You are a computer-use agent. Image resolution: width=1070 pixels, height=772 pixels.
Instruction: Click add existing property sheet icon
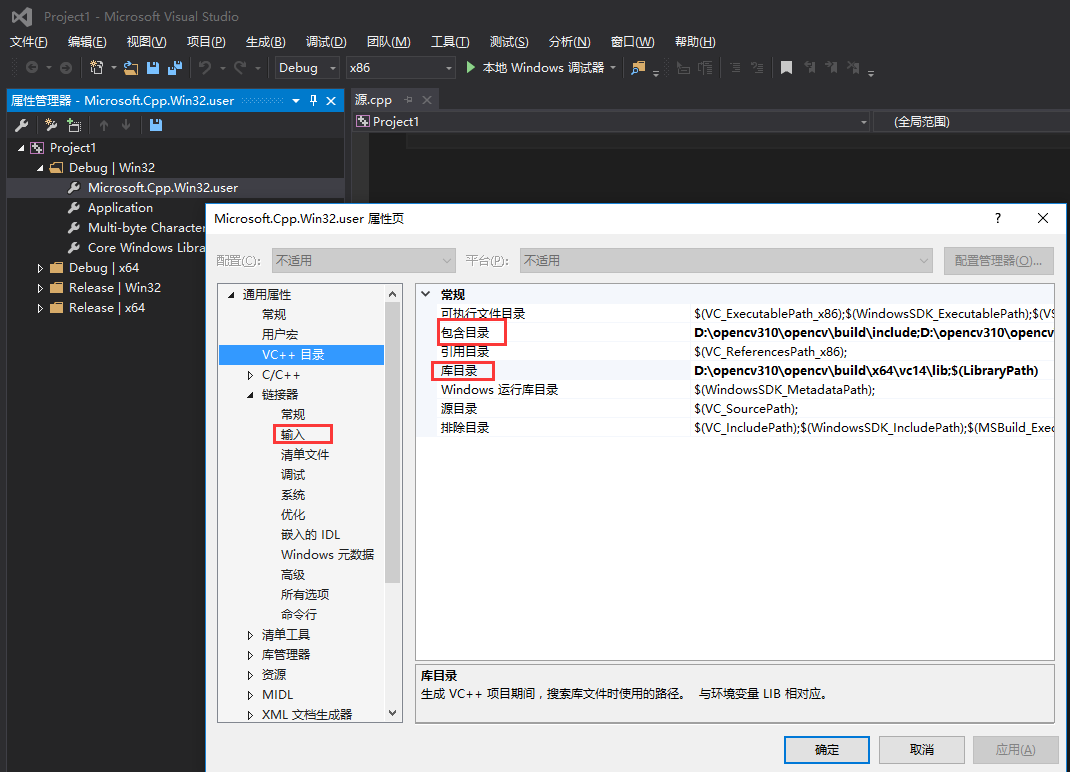coord(74,125)
